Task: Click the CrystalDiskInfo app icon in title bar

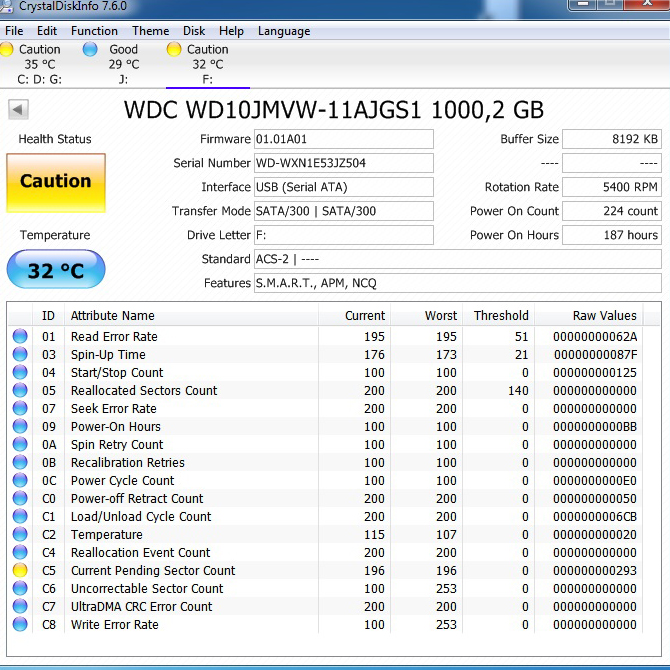Action: 6,6
